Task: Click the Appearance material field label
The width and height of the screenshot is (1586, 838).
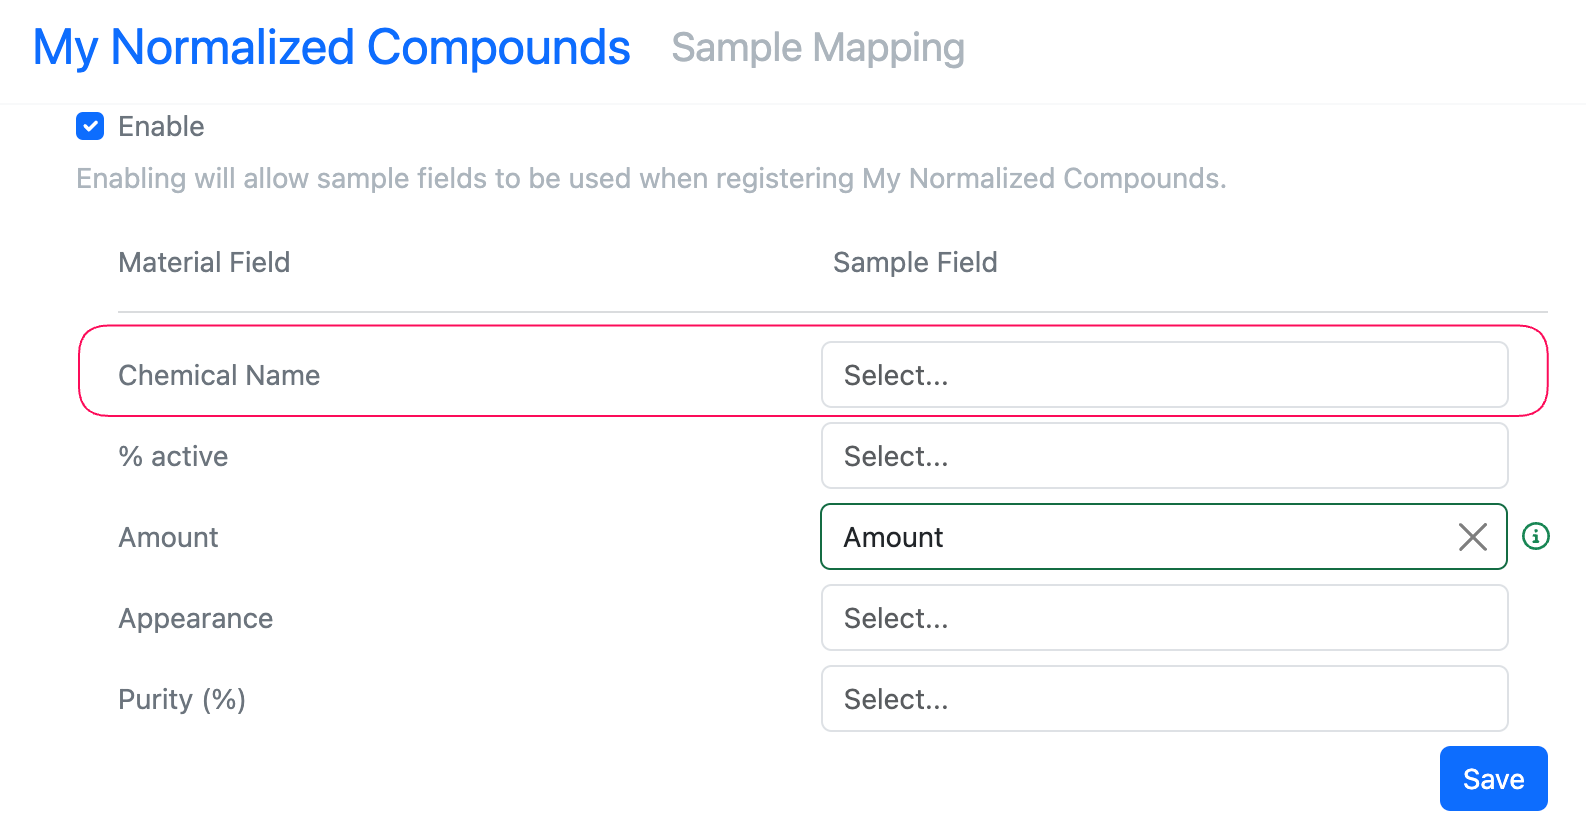Action: pyautogui.click(x=195, y=618)
